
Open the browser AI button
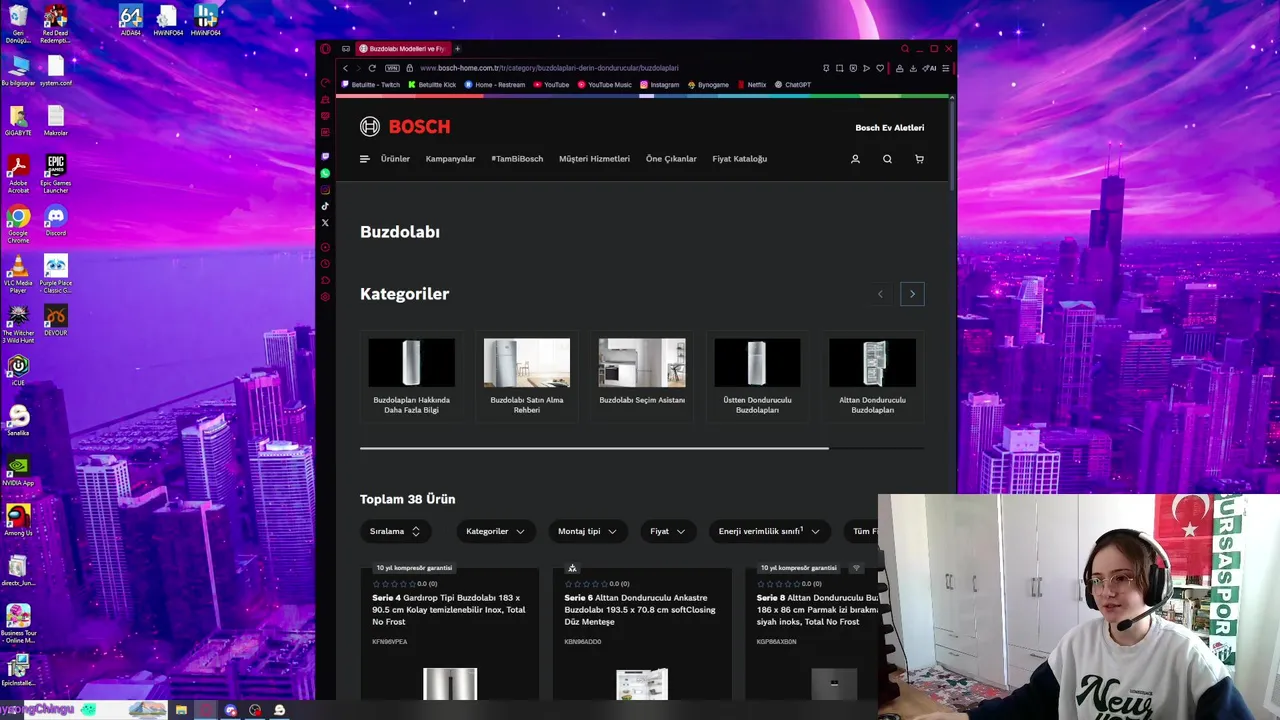coord(929,68)
